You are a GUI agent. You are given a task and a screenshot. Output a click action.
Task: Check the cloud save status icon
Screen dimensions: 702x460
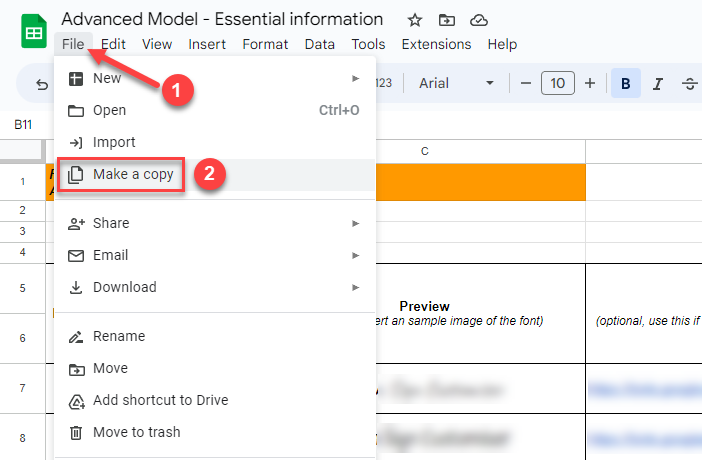point(478,20)
